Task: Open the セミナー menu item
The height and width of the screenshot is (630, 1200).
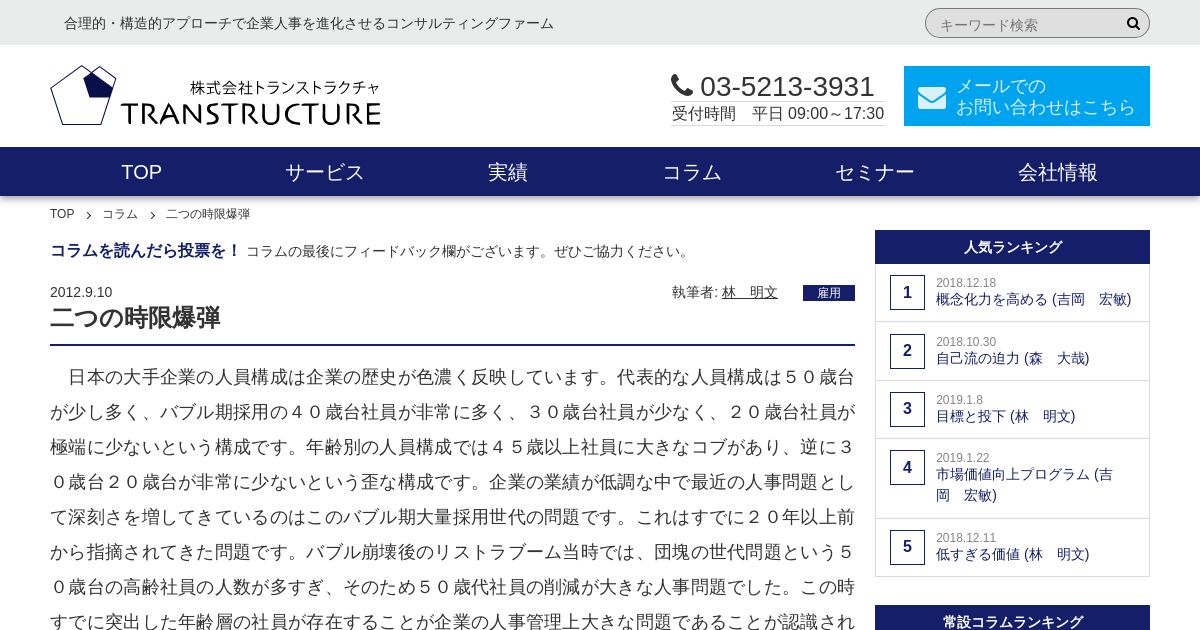Action: click(875, 172)
